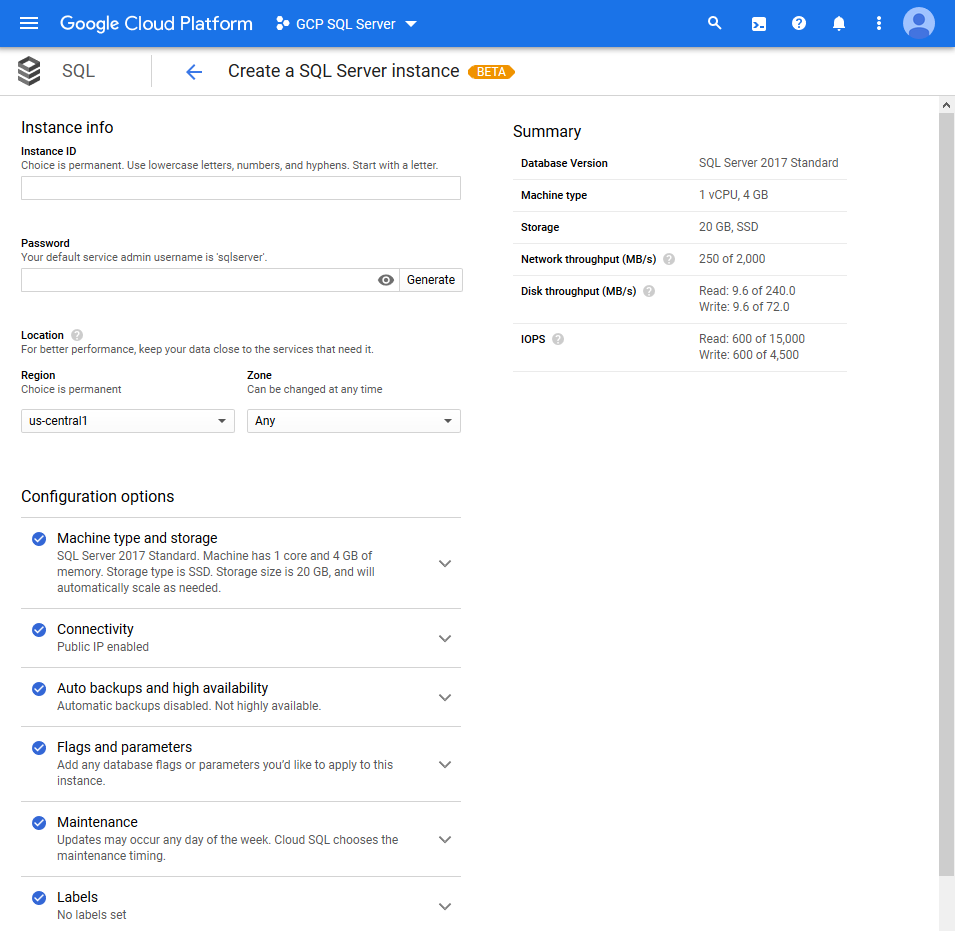The image size is (955, 931).
Task: Click '1 vCPU, 4 GB' summary value
Action: (733, 195)
